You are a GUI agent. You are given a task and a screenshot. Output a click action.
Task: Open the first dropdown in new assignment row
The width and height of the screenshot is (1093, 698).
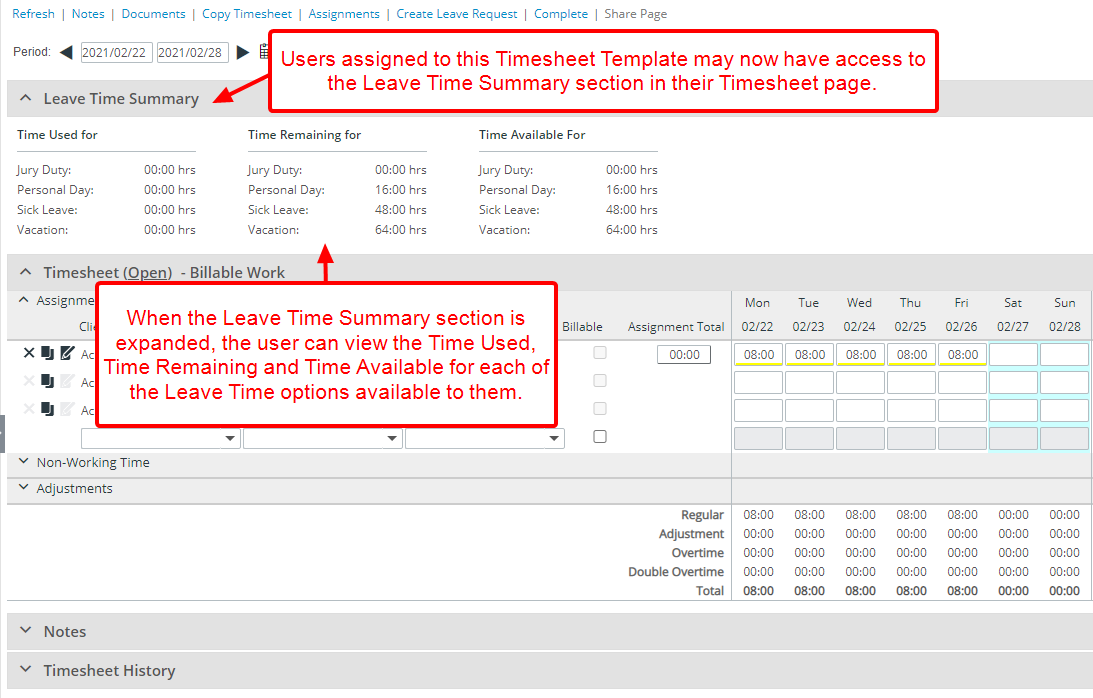coord(160,438)
